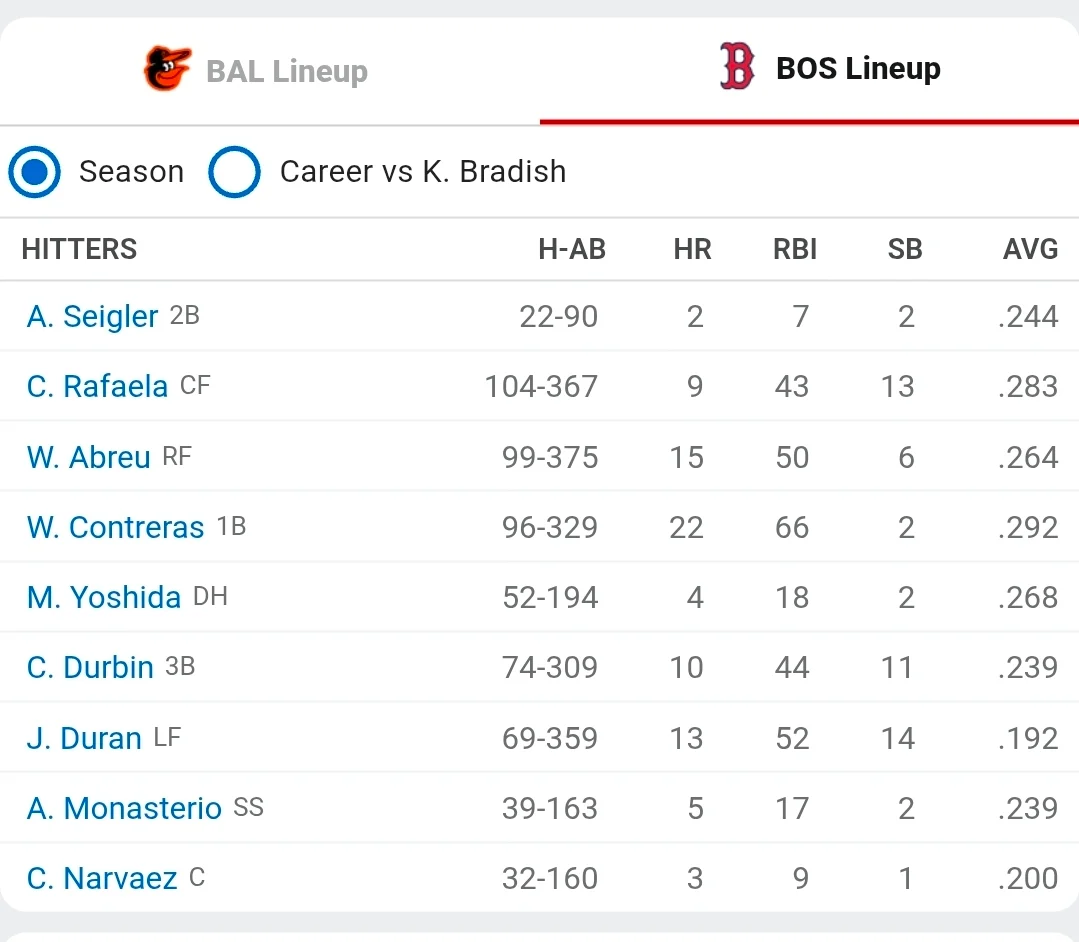Select the BOS Lineup tab
The height and width of the screenshot is (942, 1079).
[x=809, y=71]
